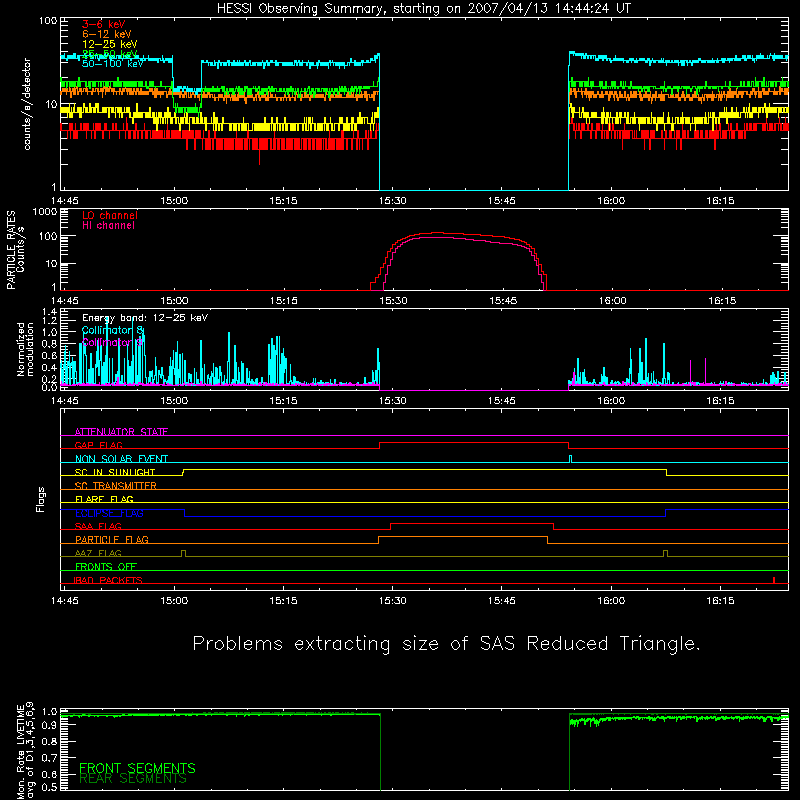Click the 15:30 tick label in counts panel
This screenshot has width=800, height=800.
tap(392, 201)
